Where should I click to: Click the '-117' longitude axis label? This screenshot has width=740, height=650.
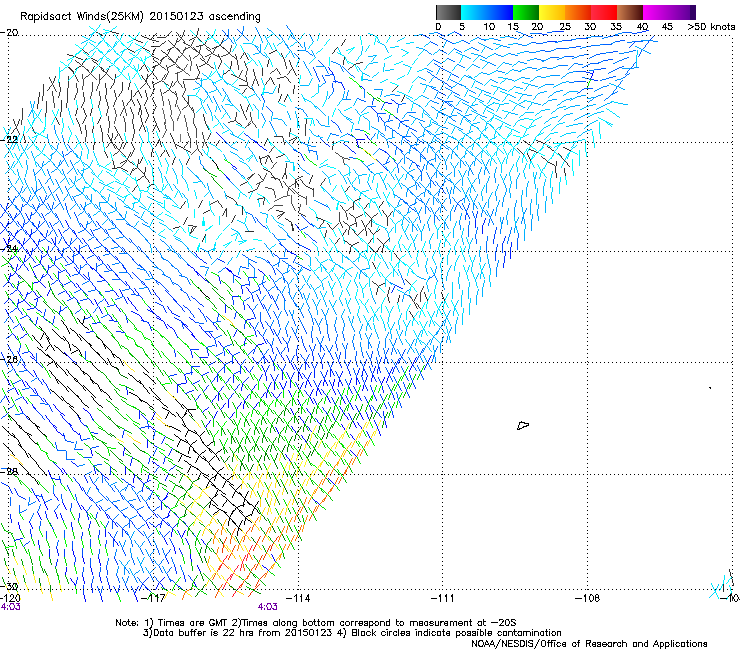coord(153,598)
